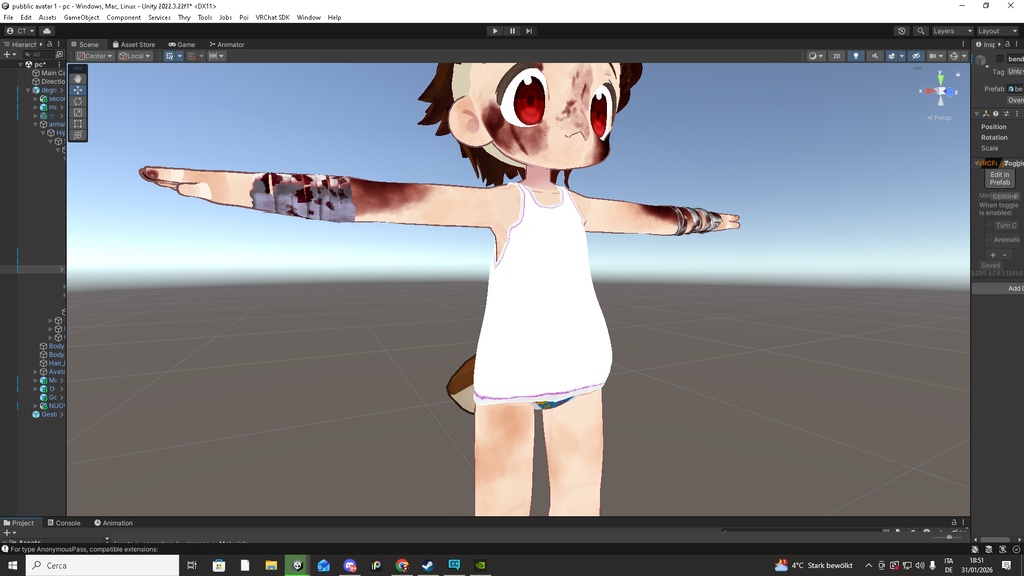Open the Hierarchy search-by-type picker icon
This screenshot has width=1024, height=576.
pos(59,55)
